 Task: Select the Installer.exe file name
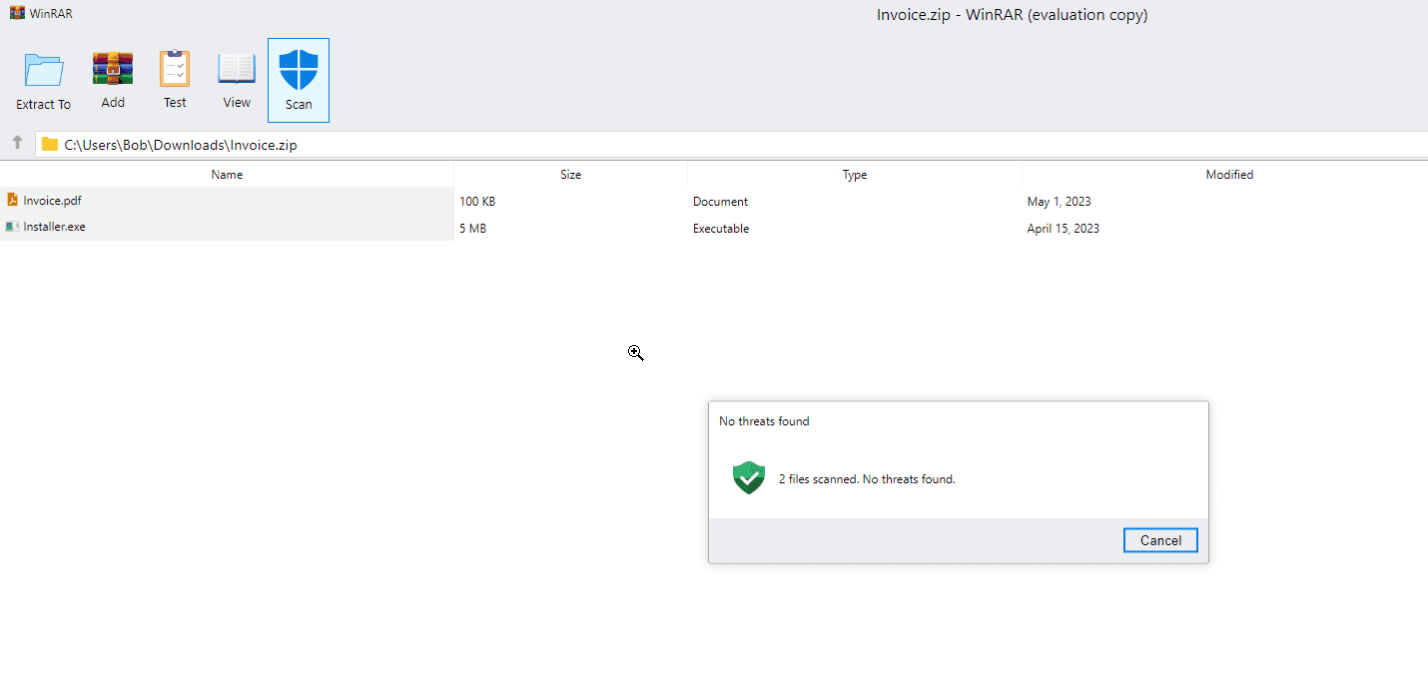[55, 227]
